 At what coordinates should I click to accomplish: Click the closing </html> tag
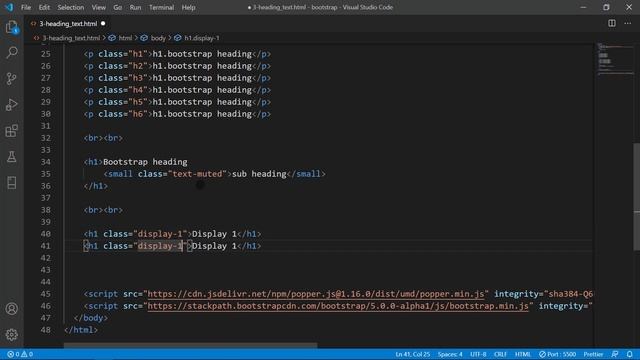(81, 330)
